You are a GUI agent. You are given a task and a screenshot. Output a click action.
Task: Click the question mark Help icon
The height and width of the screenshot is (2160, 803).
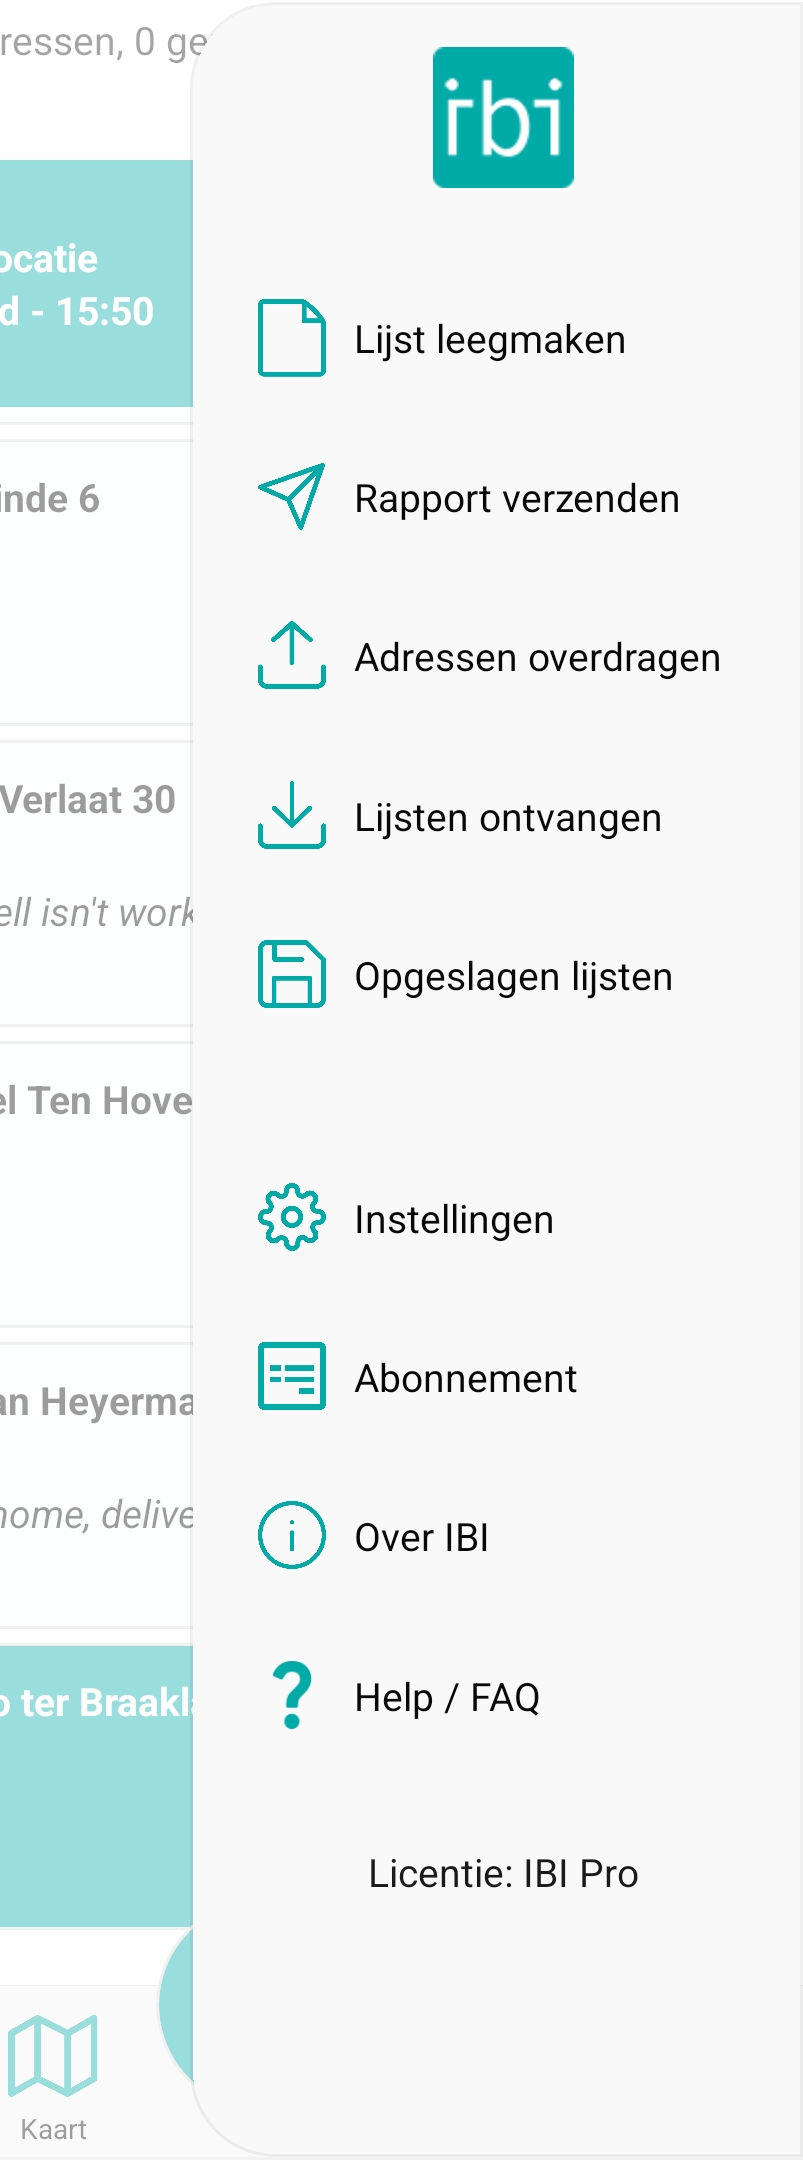click(x=292, y=1695)
